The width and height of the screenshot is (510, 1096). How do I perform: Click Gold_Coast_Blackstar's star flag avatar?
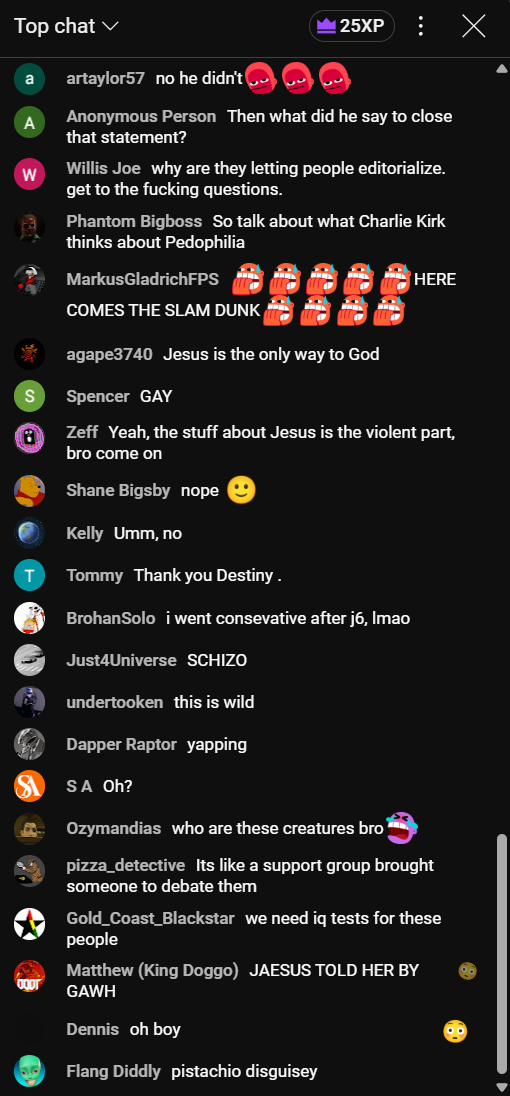29,923
